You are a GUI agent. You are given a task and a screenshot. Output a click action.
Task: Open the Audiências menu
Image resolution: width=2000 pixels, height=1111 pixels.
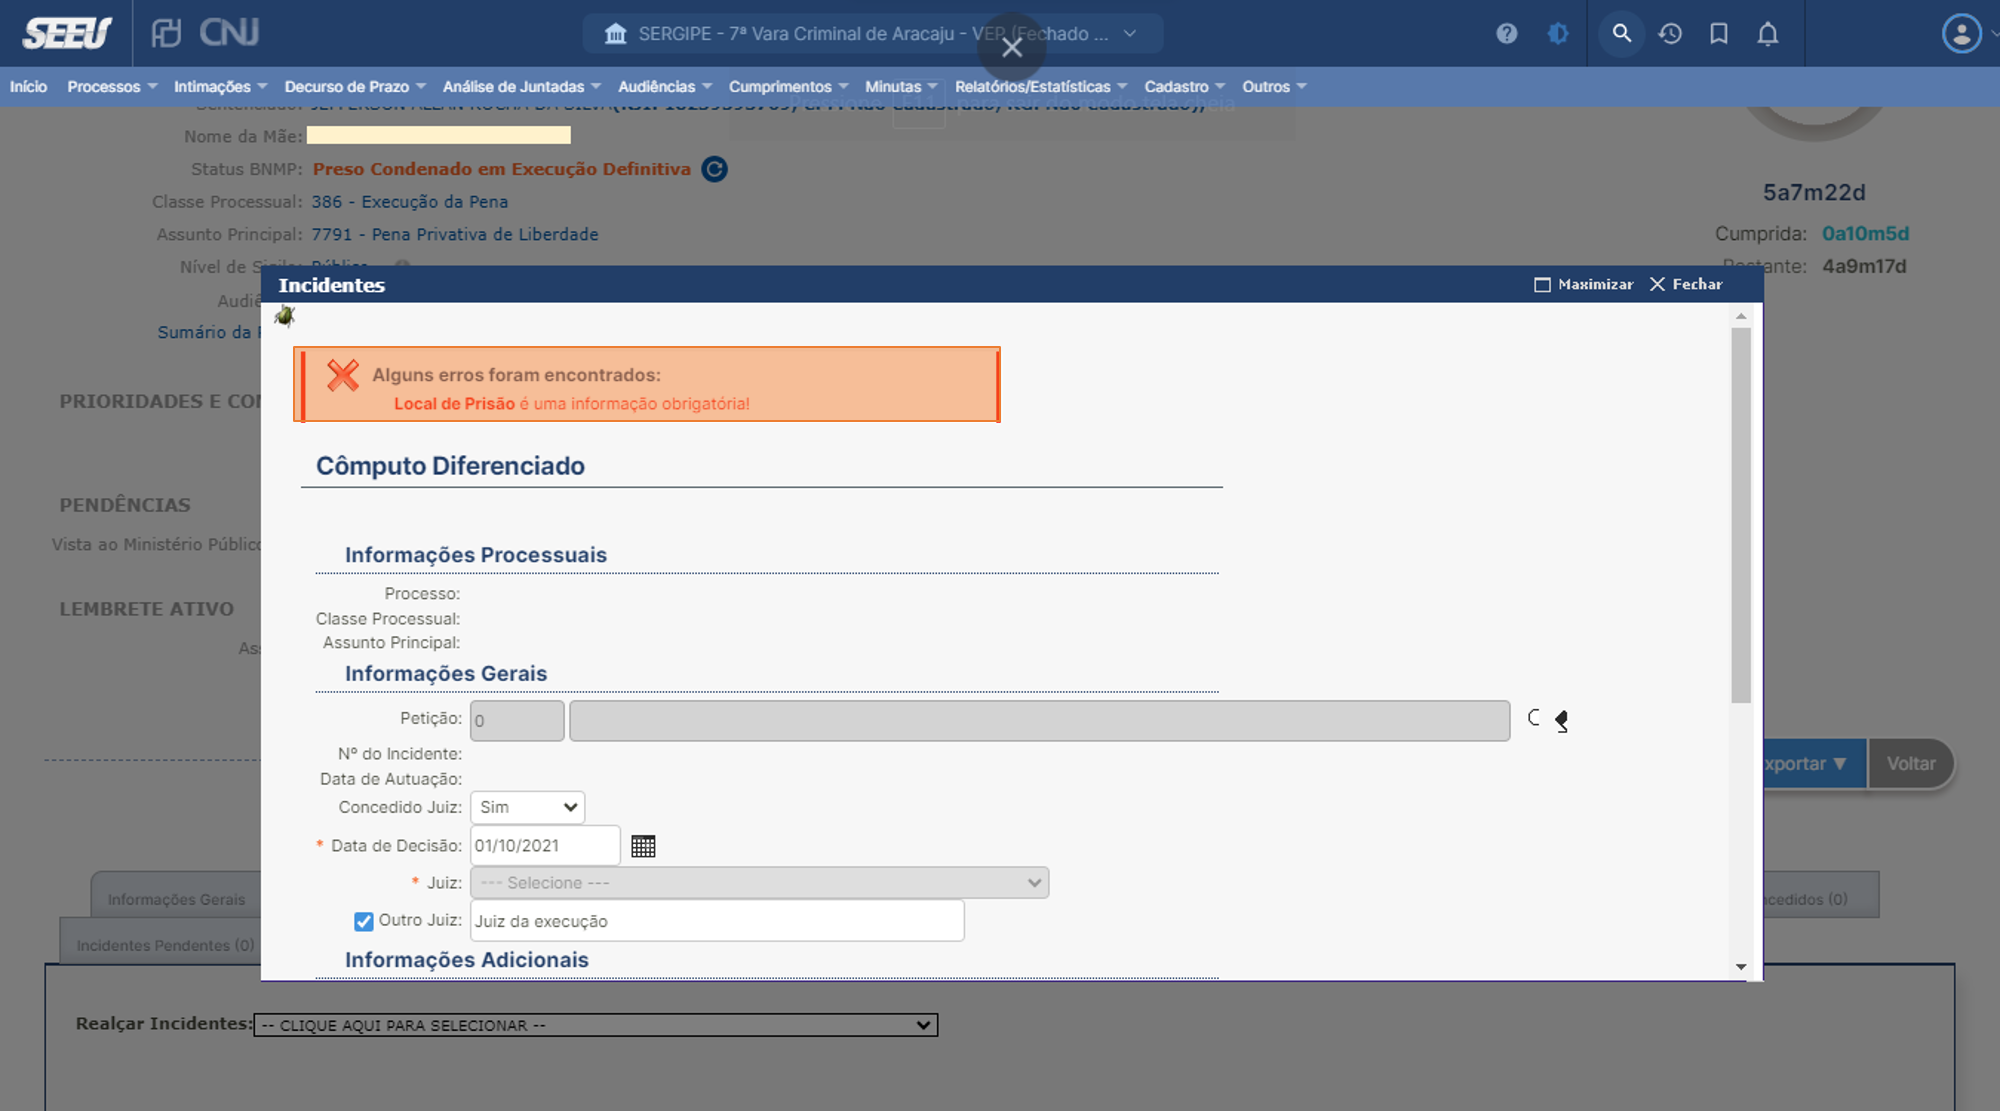[665, 87]
